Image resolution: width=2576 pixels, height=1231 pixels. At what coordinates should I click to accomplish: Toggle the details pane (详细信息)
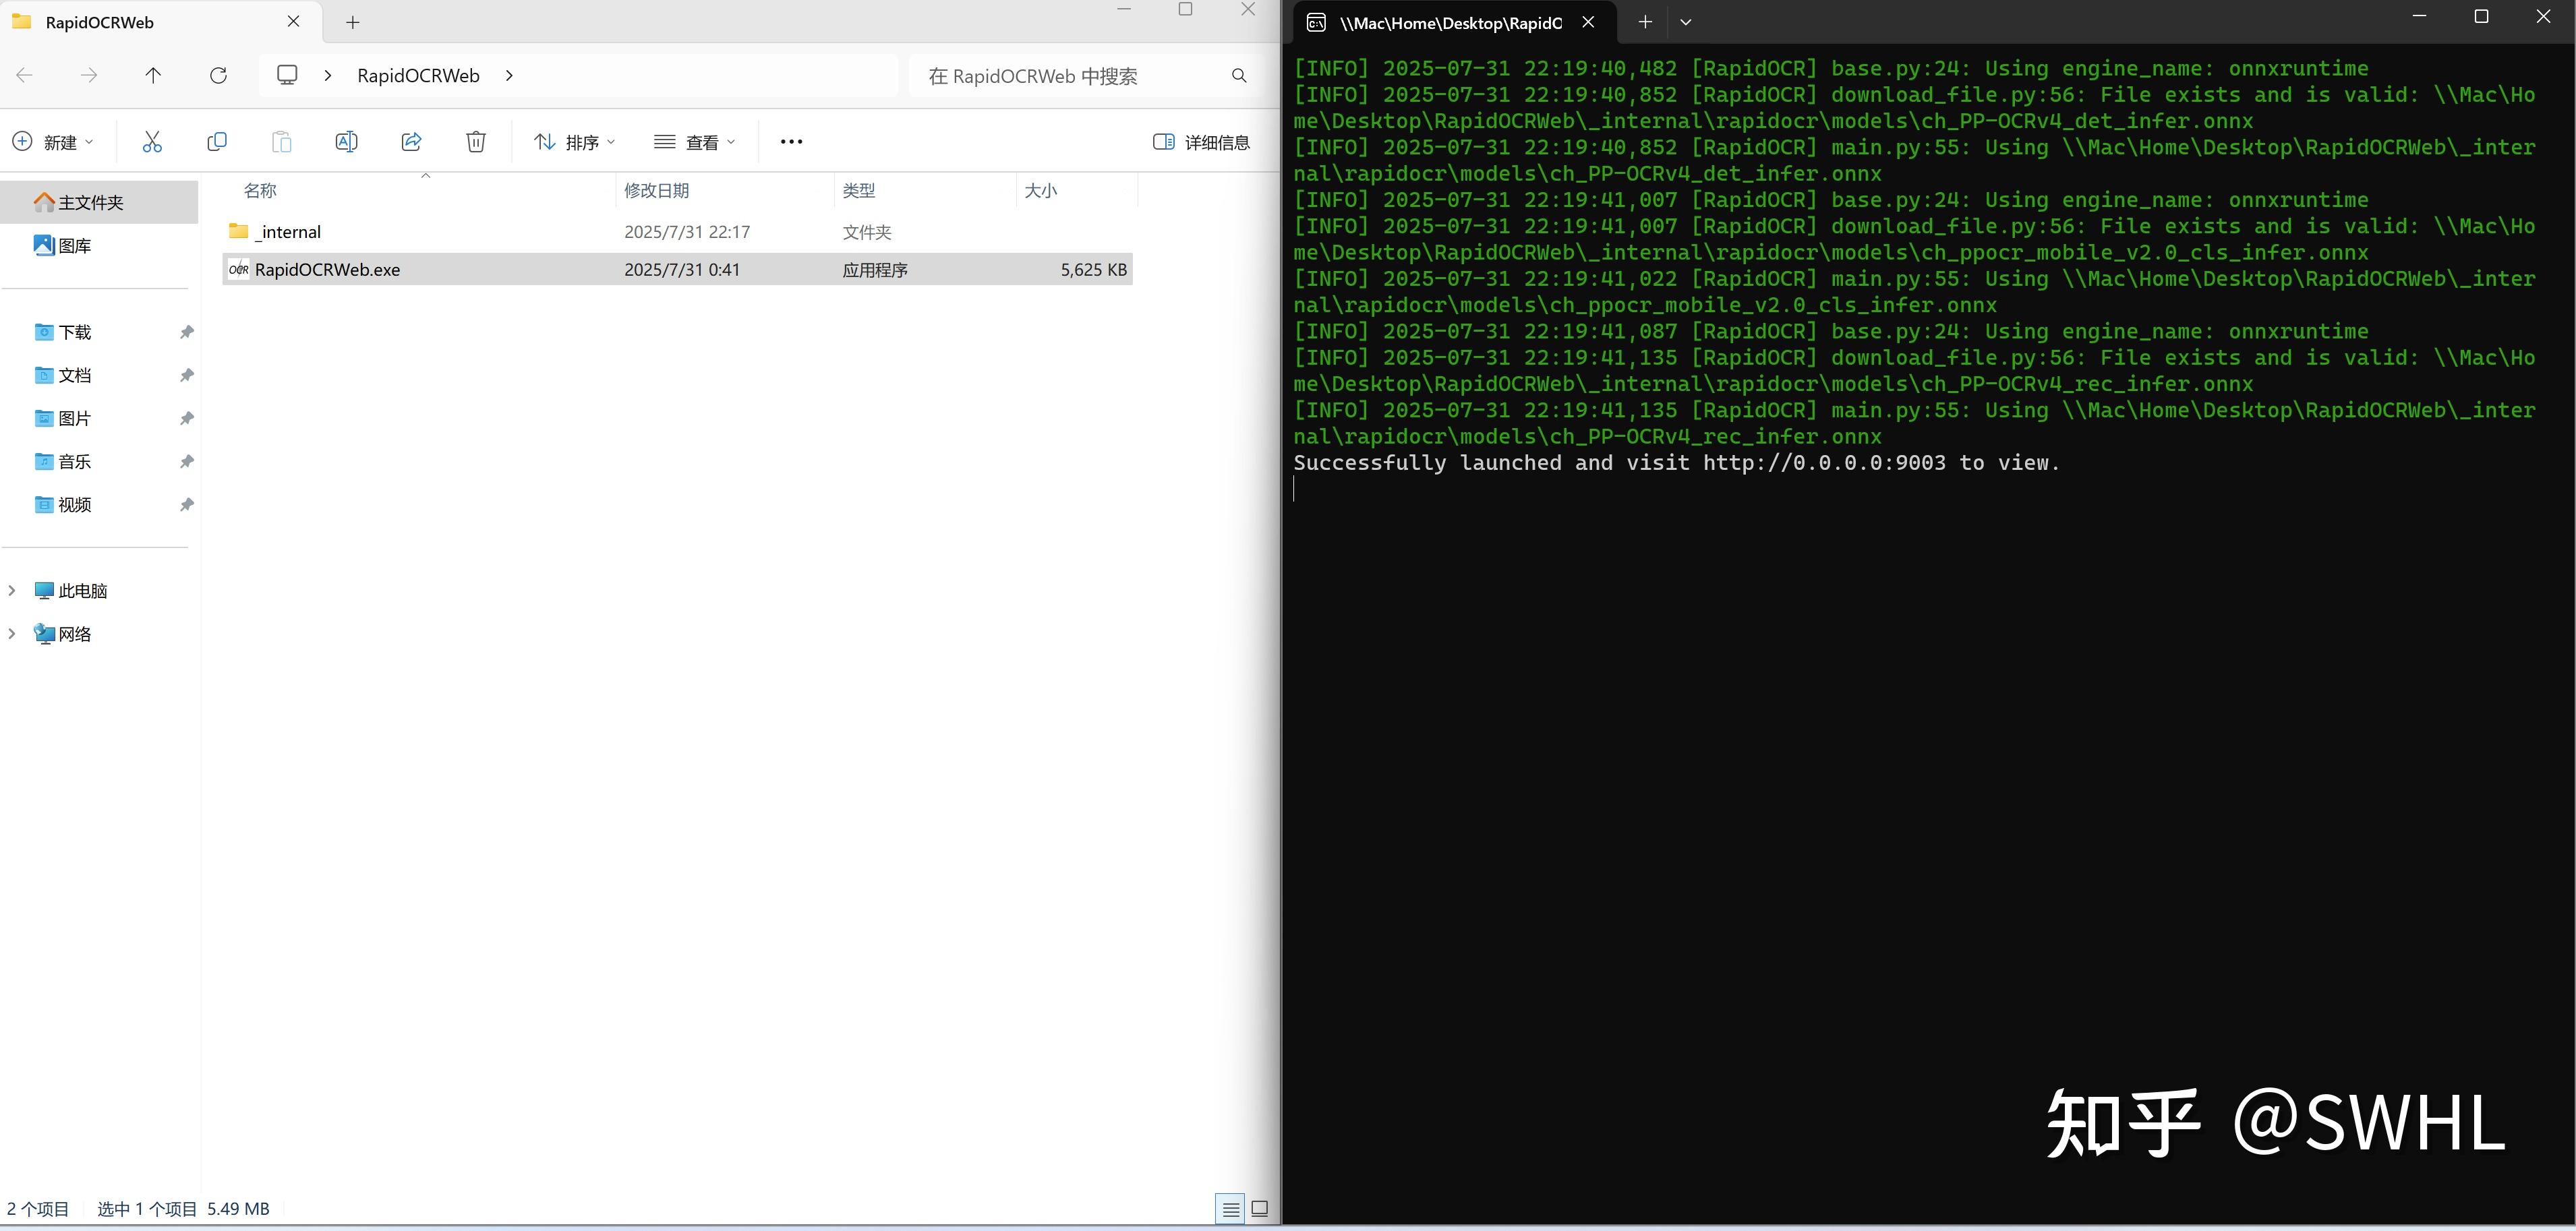[1201, 142]
